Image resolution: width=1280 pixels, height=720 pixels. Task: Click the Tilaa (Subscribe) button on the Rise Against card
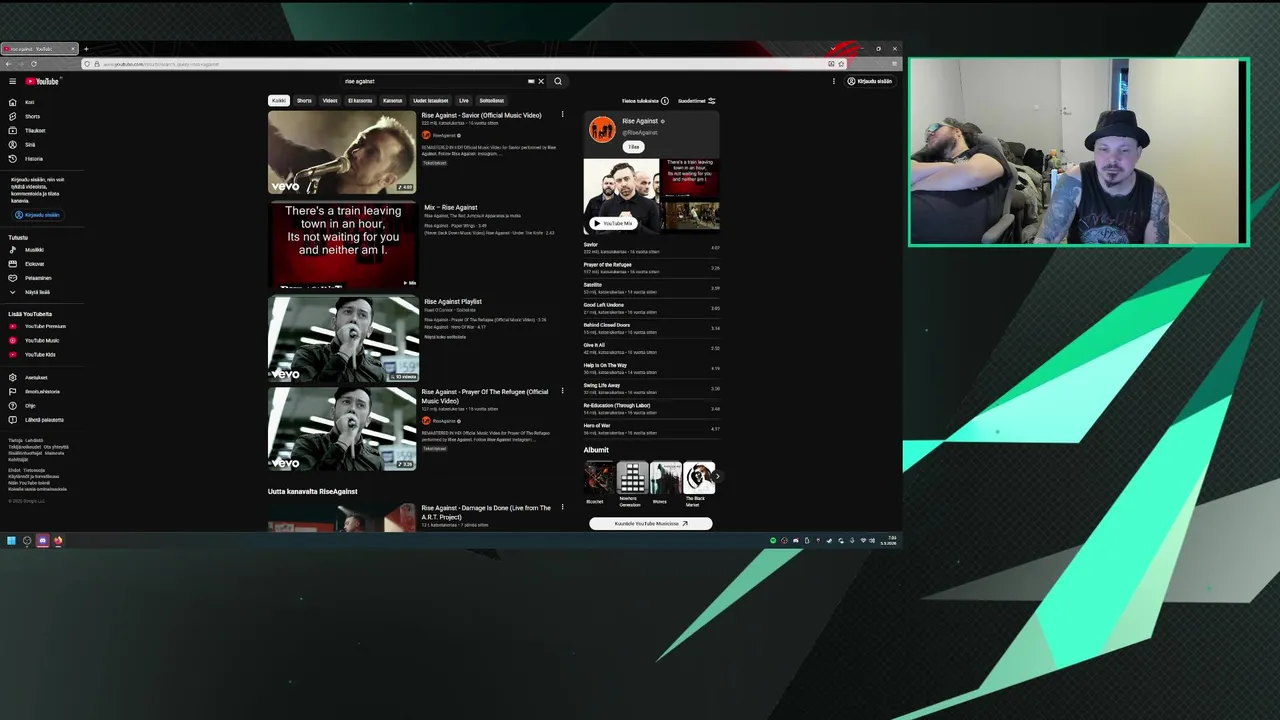633,147
